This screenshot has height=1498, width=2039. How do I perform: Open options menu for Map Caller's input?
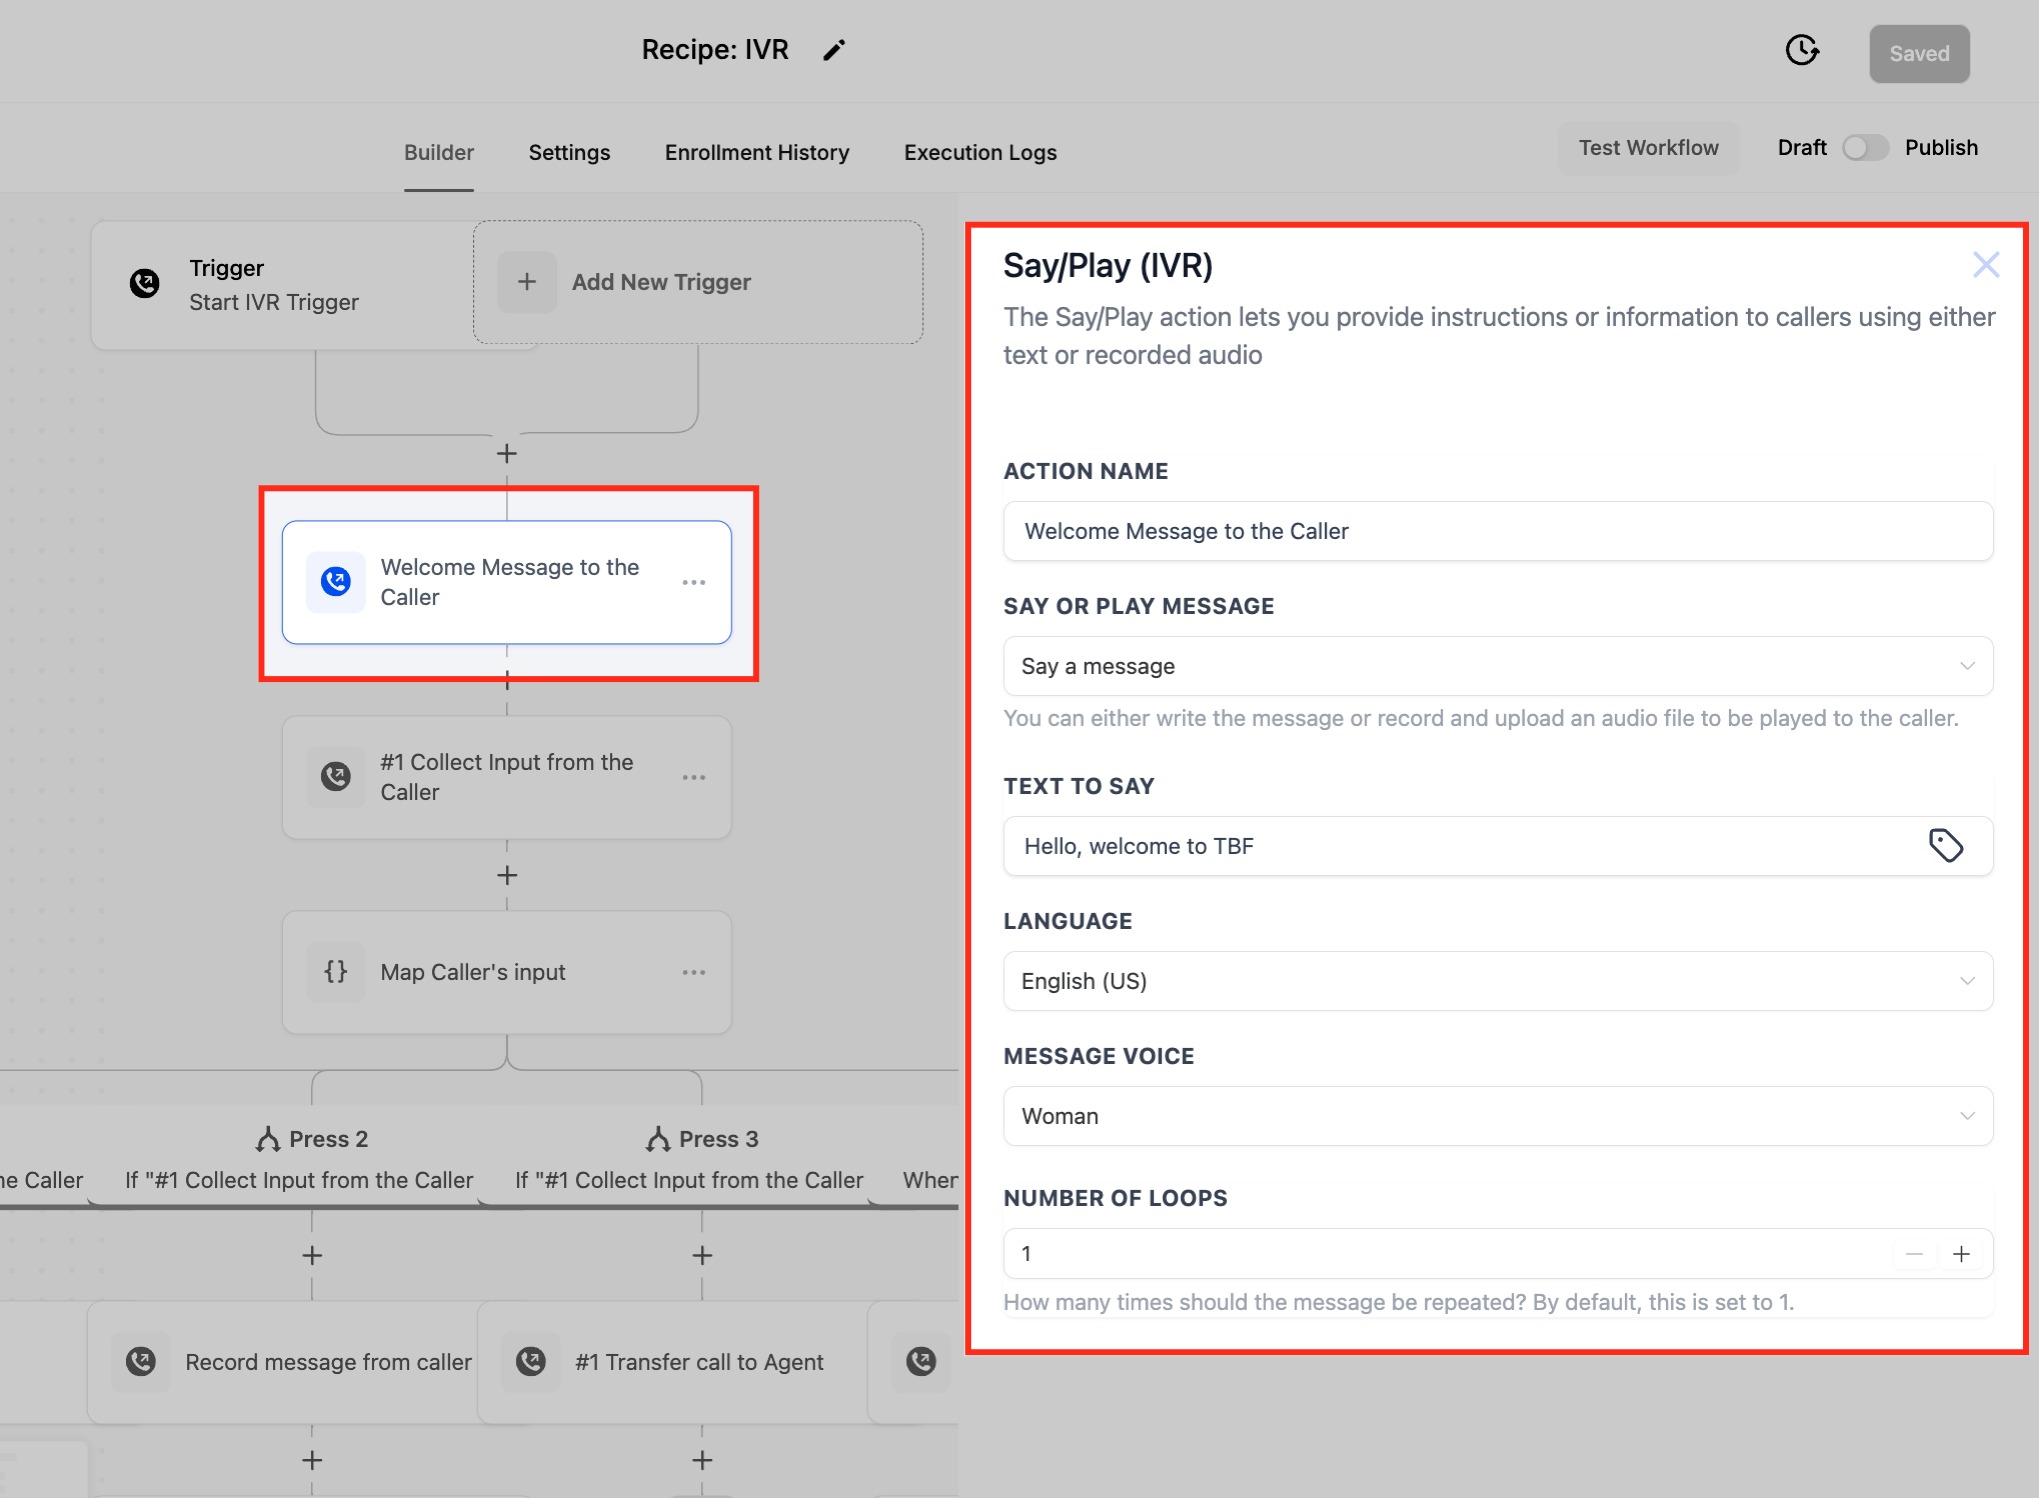pyautogui.click(x=693, y=972)
